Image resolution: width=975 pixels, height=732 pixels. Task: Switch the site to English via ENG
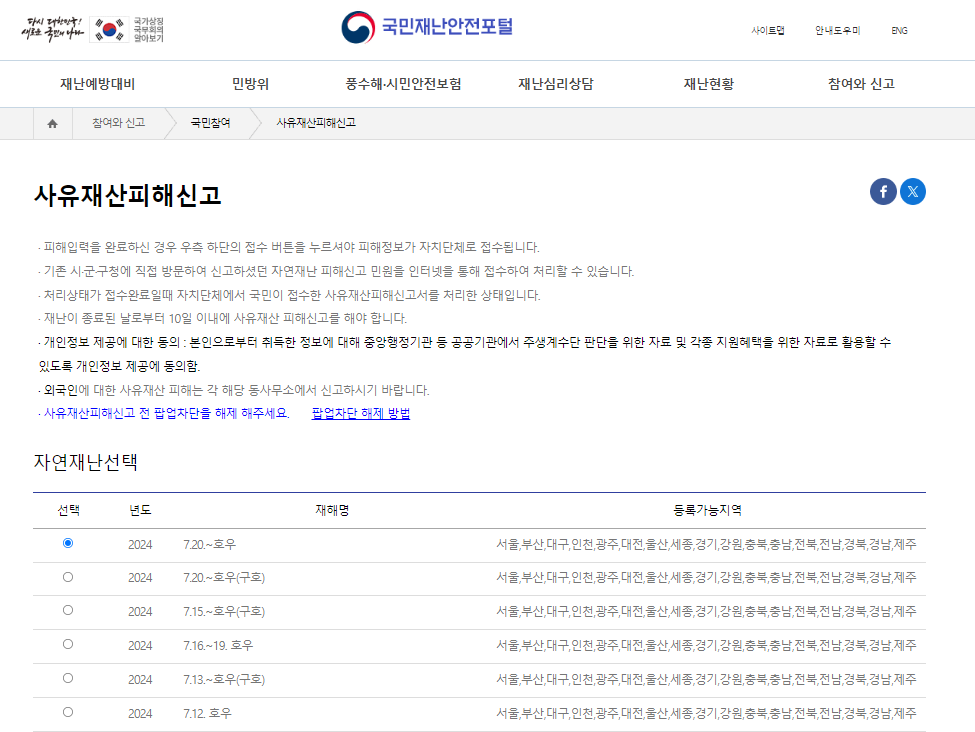click(x=898, y=31)
